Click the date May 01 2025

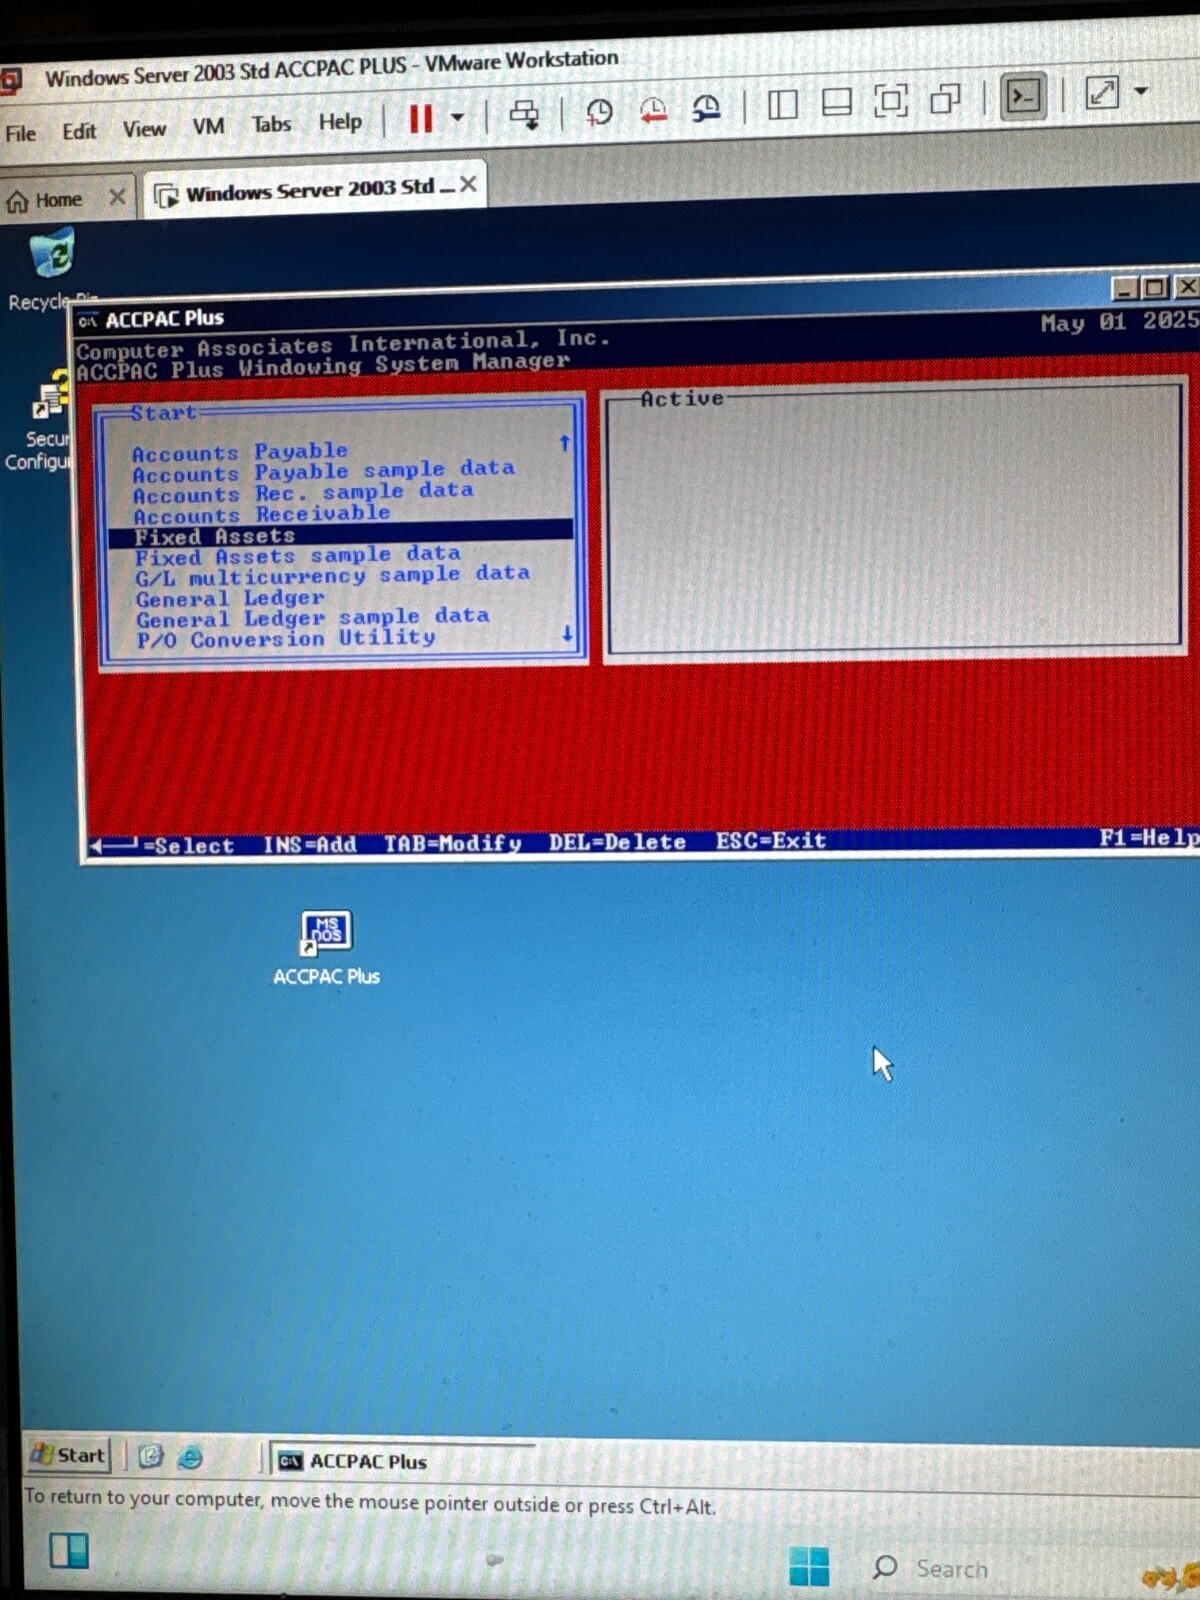[1119, 322]
